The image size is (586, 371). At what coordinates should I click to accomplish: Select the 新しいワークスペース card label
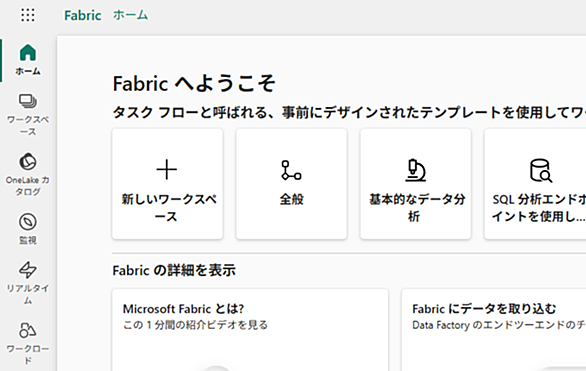tap(169, 208)
